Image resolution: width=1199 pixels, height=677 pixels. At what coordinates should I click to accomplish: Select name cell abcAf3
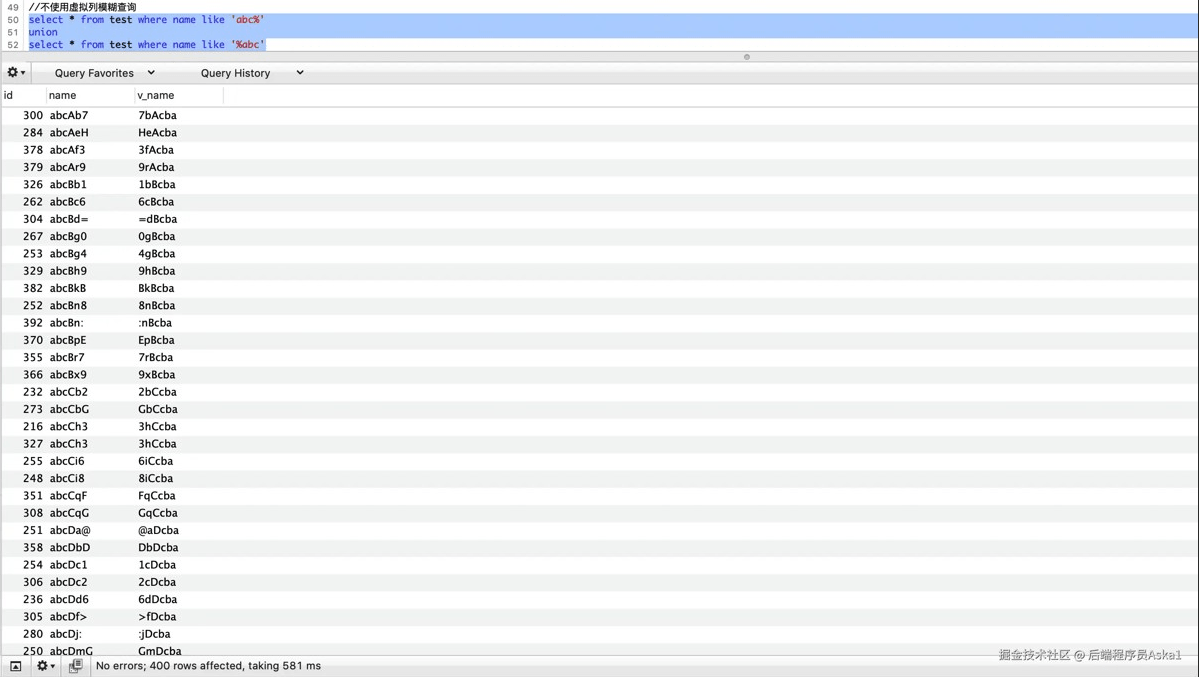coord(67,150)
